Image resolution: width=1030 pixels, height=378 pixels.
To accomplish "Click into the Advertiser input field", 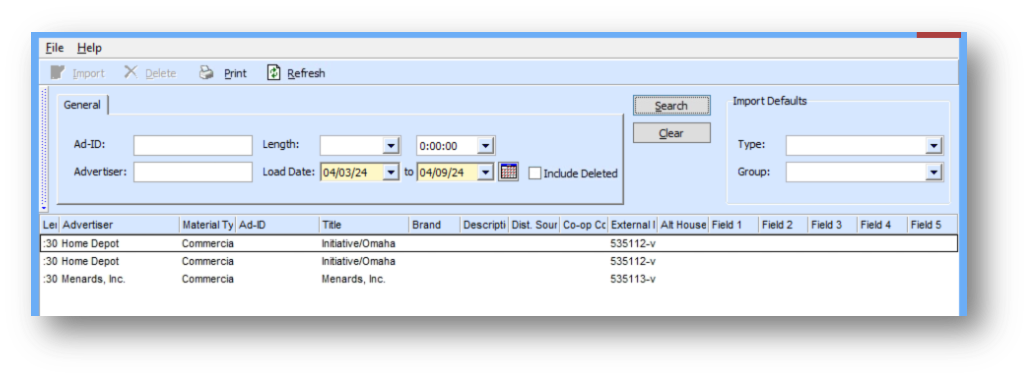I will tap(192, 172).
